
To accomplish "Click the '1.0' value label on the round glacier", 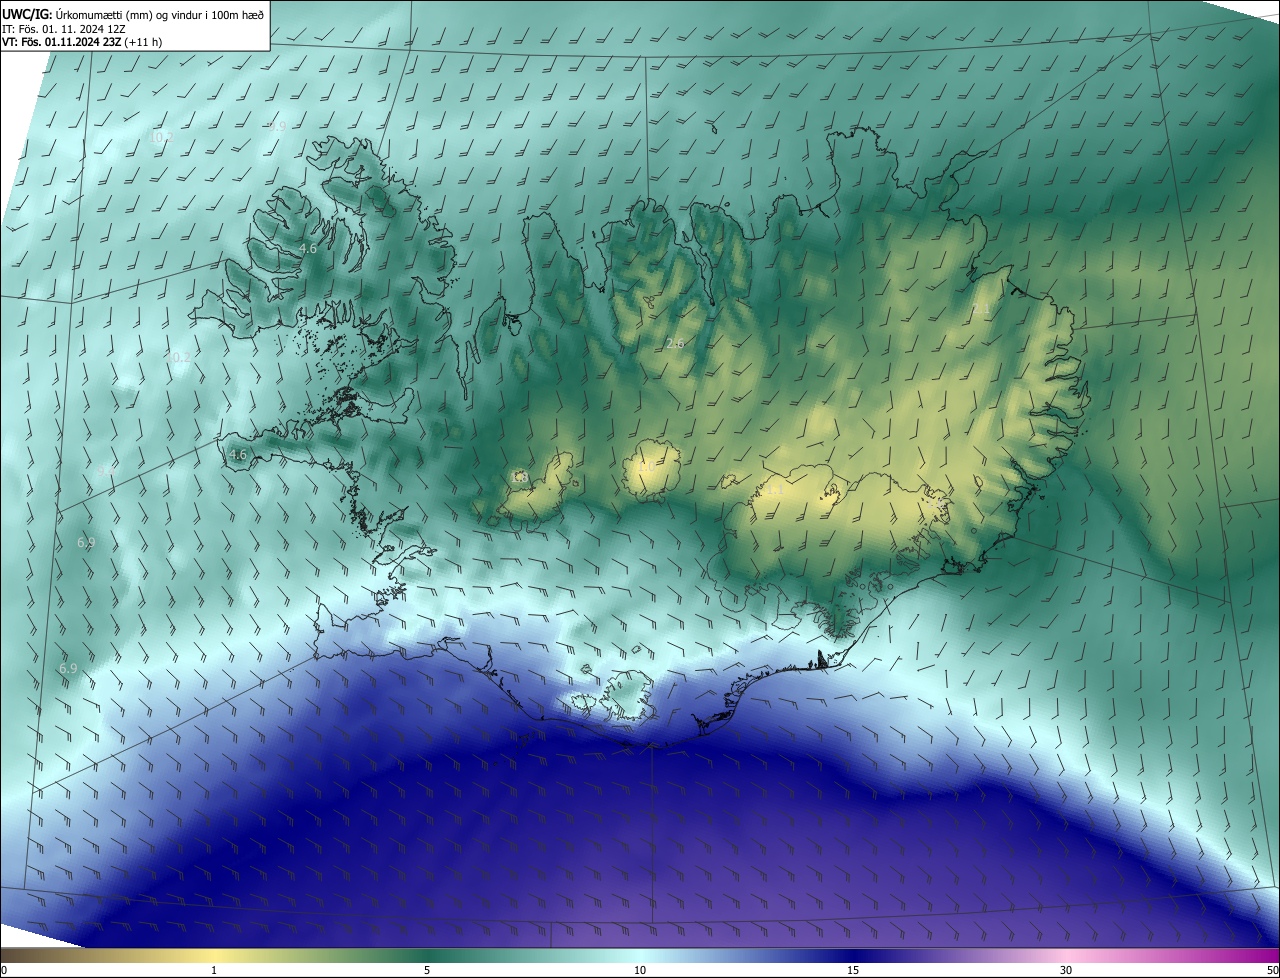I will point(647,467).
